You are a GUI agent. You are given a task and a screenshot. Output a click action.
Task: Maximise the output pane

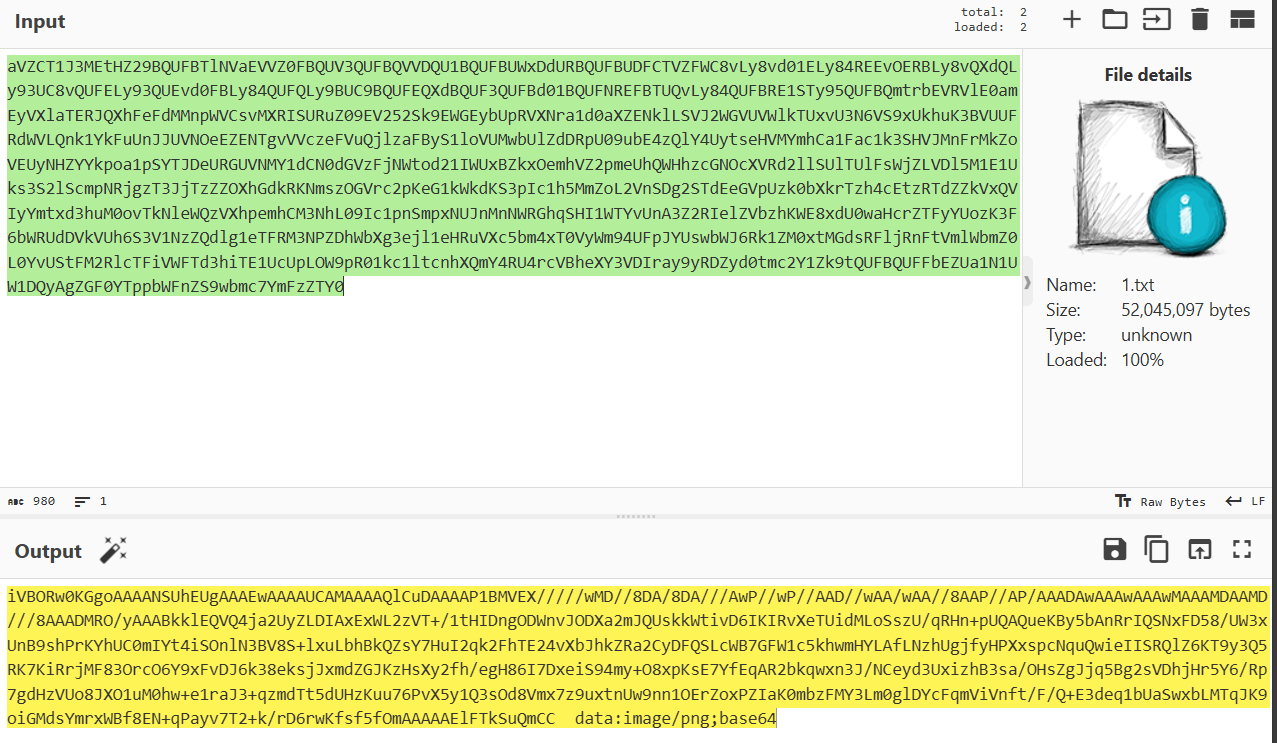(1242, 549)
